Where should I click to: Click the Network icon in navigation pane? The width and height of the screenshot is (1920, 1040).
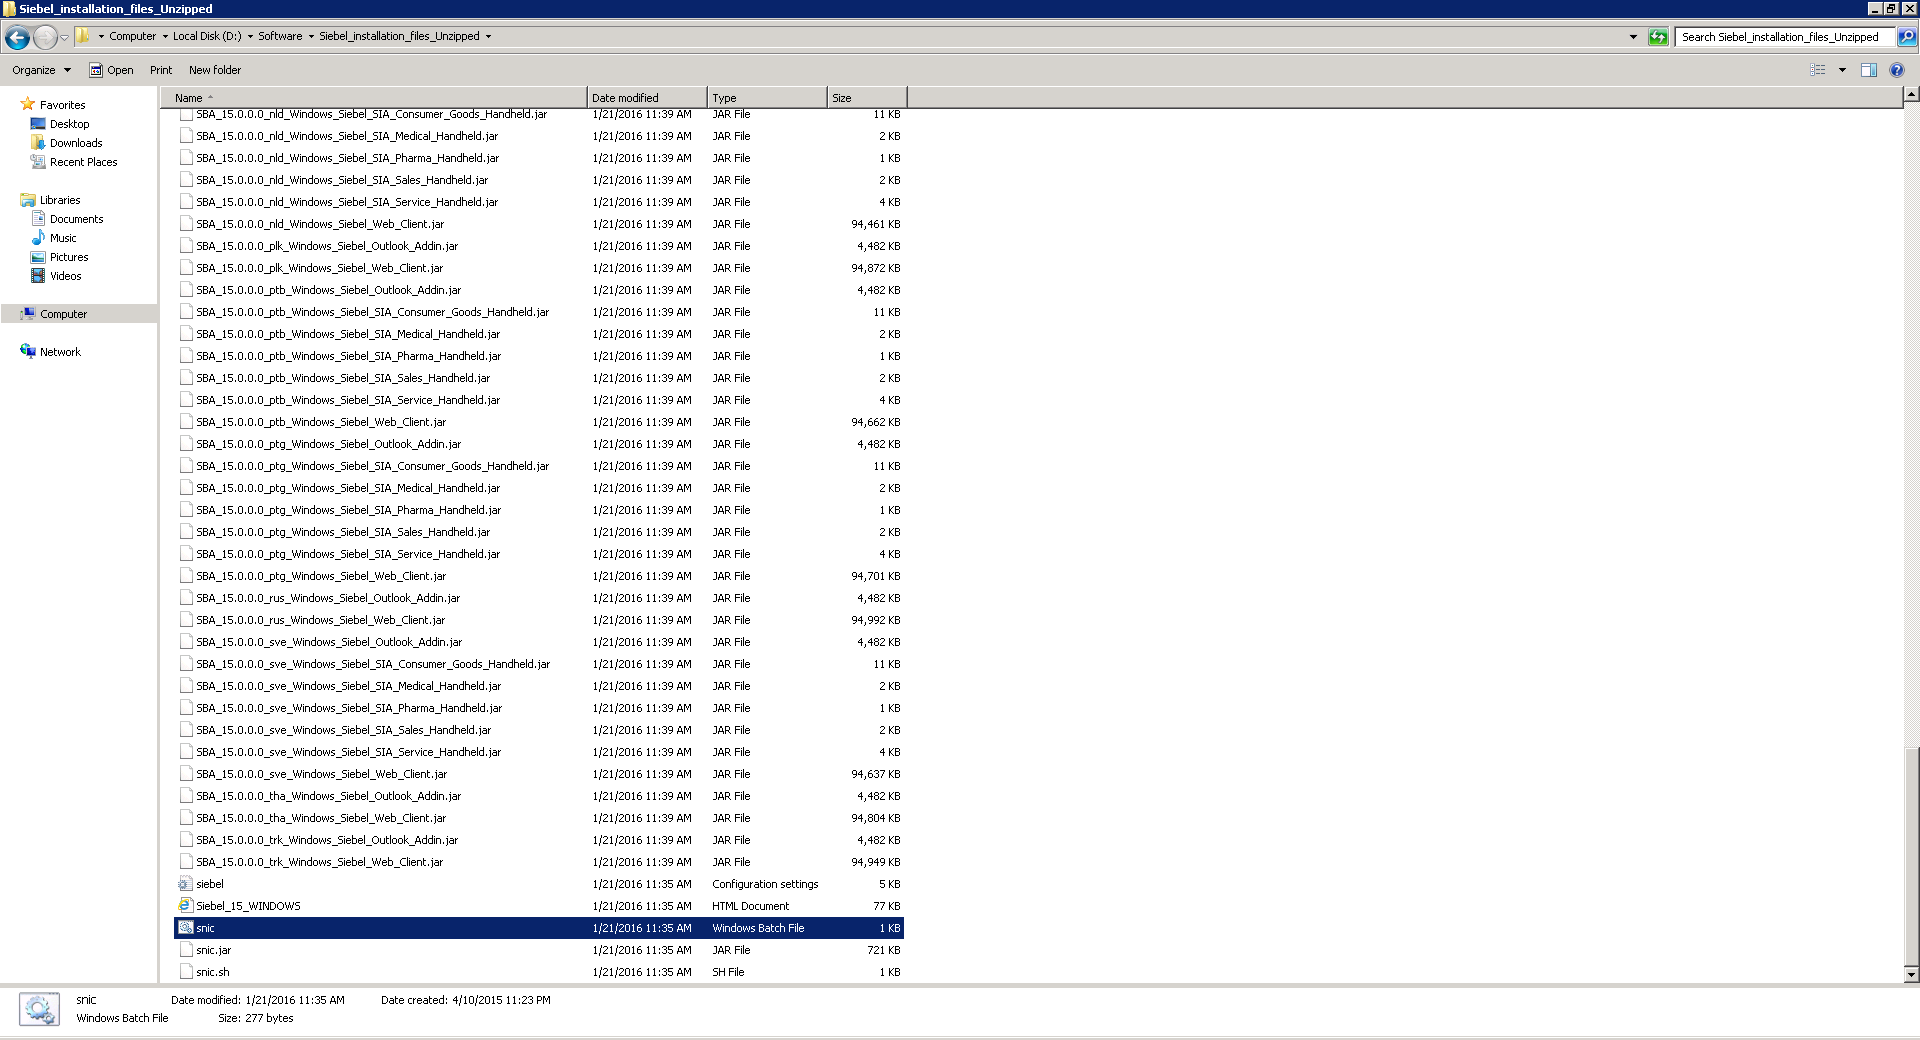coord(28,351)
